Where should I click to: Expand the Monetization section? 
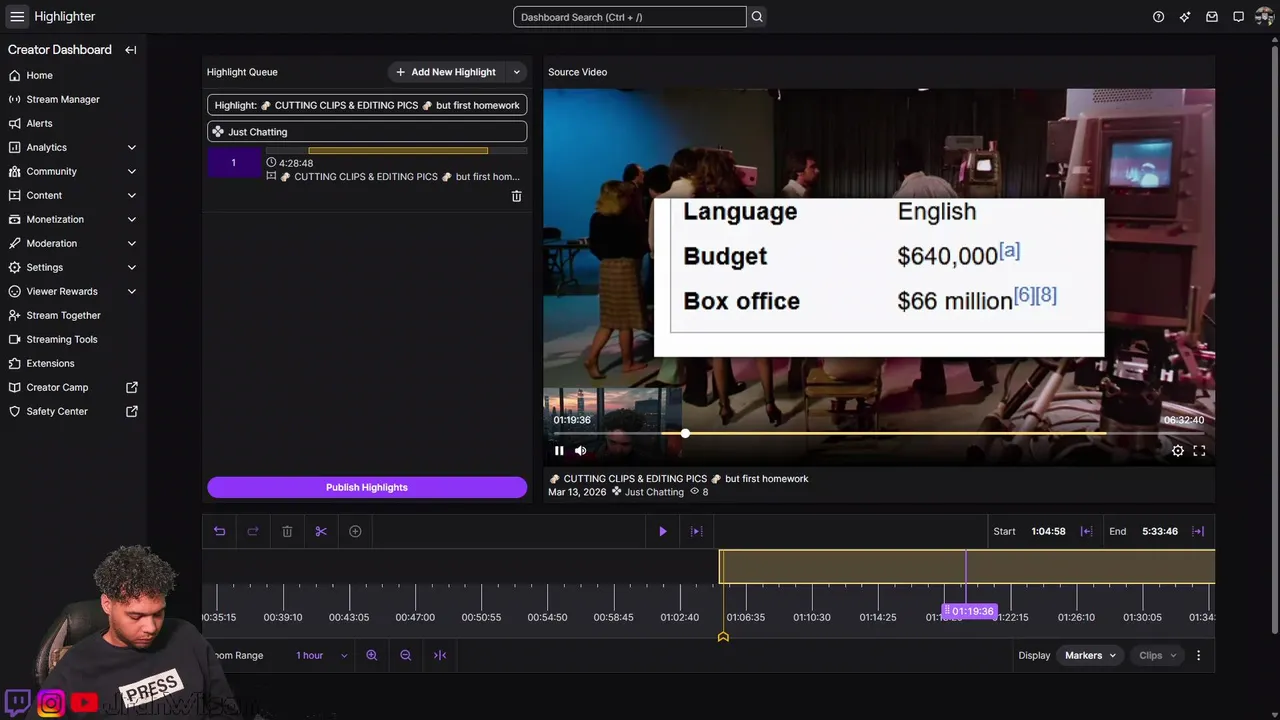pyautogui.click(x=132, y=219)
